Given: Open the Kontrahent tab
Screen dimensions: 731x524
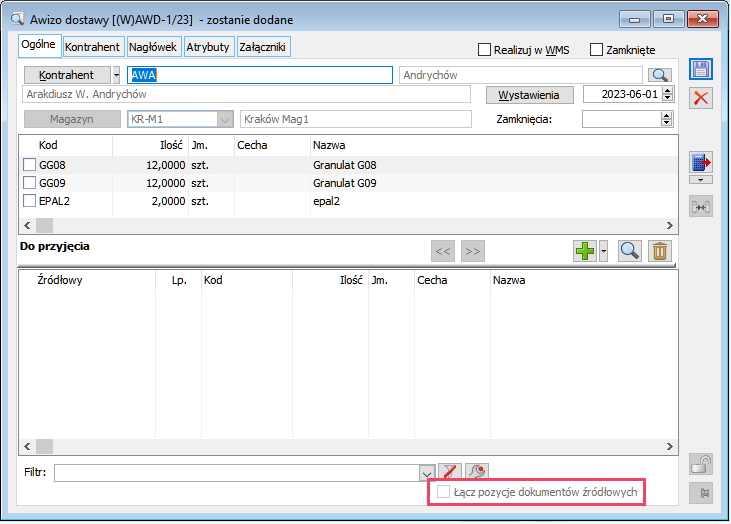Looking at the screenshot, I should (93, 47).
